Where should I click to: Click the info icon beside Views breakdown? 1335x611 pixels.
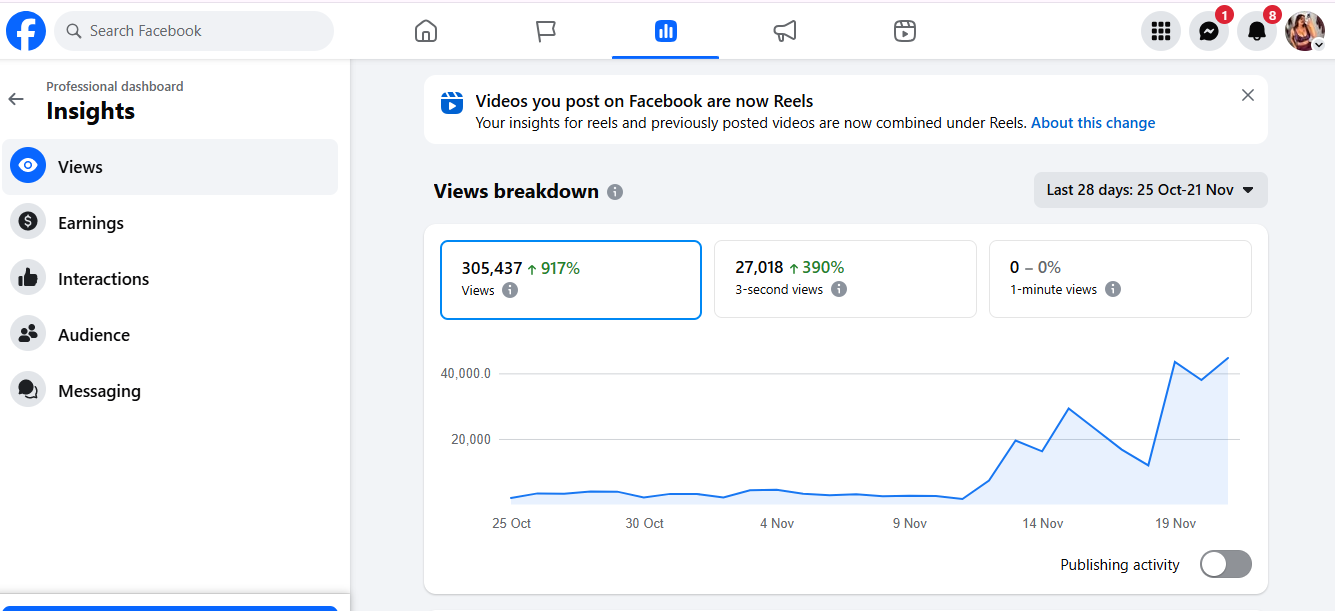tap(615, 192)
